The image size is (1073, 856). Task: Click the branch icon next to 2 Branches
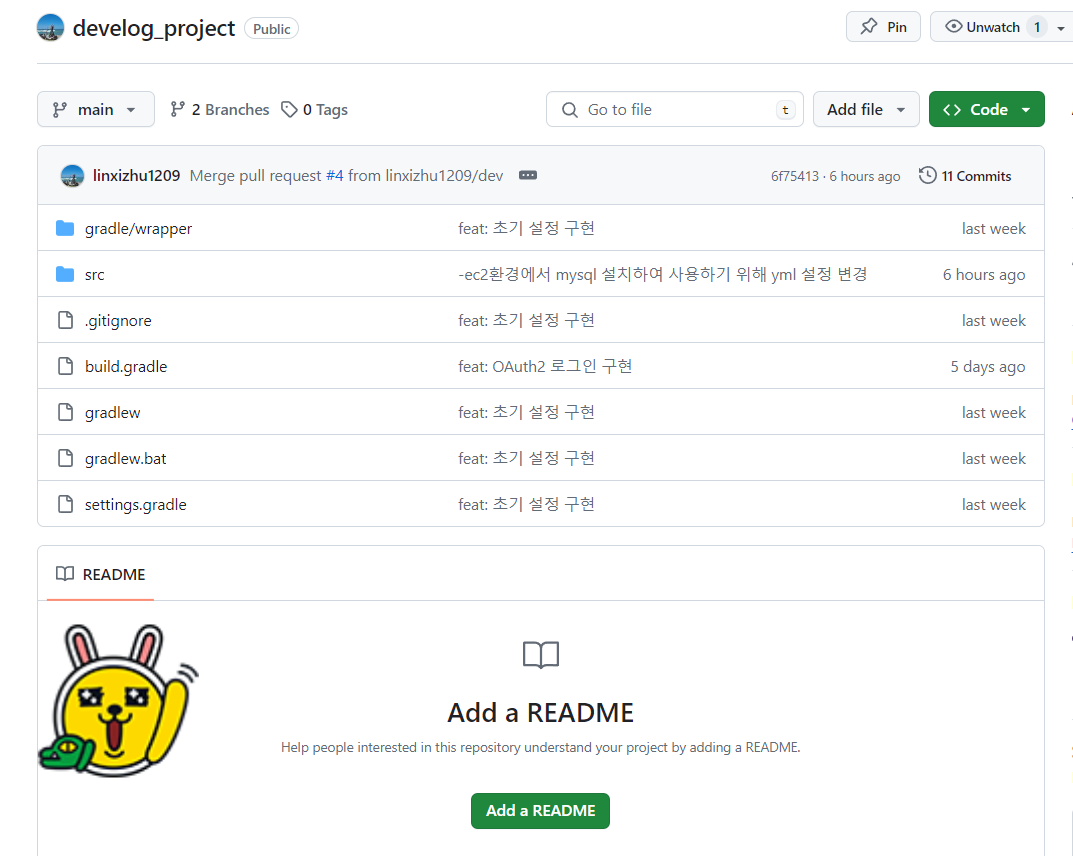[x=177, y=109]
